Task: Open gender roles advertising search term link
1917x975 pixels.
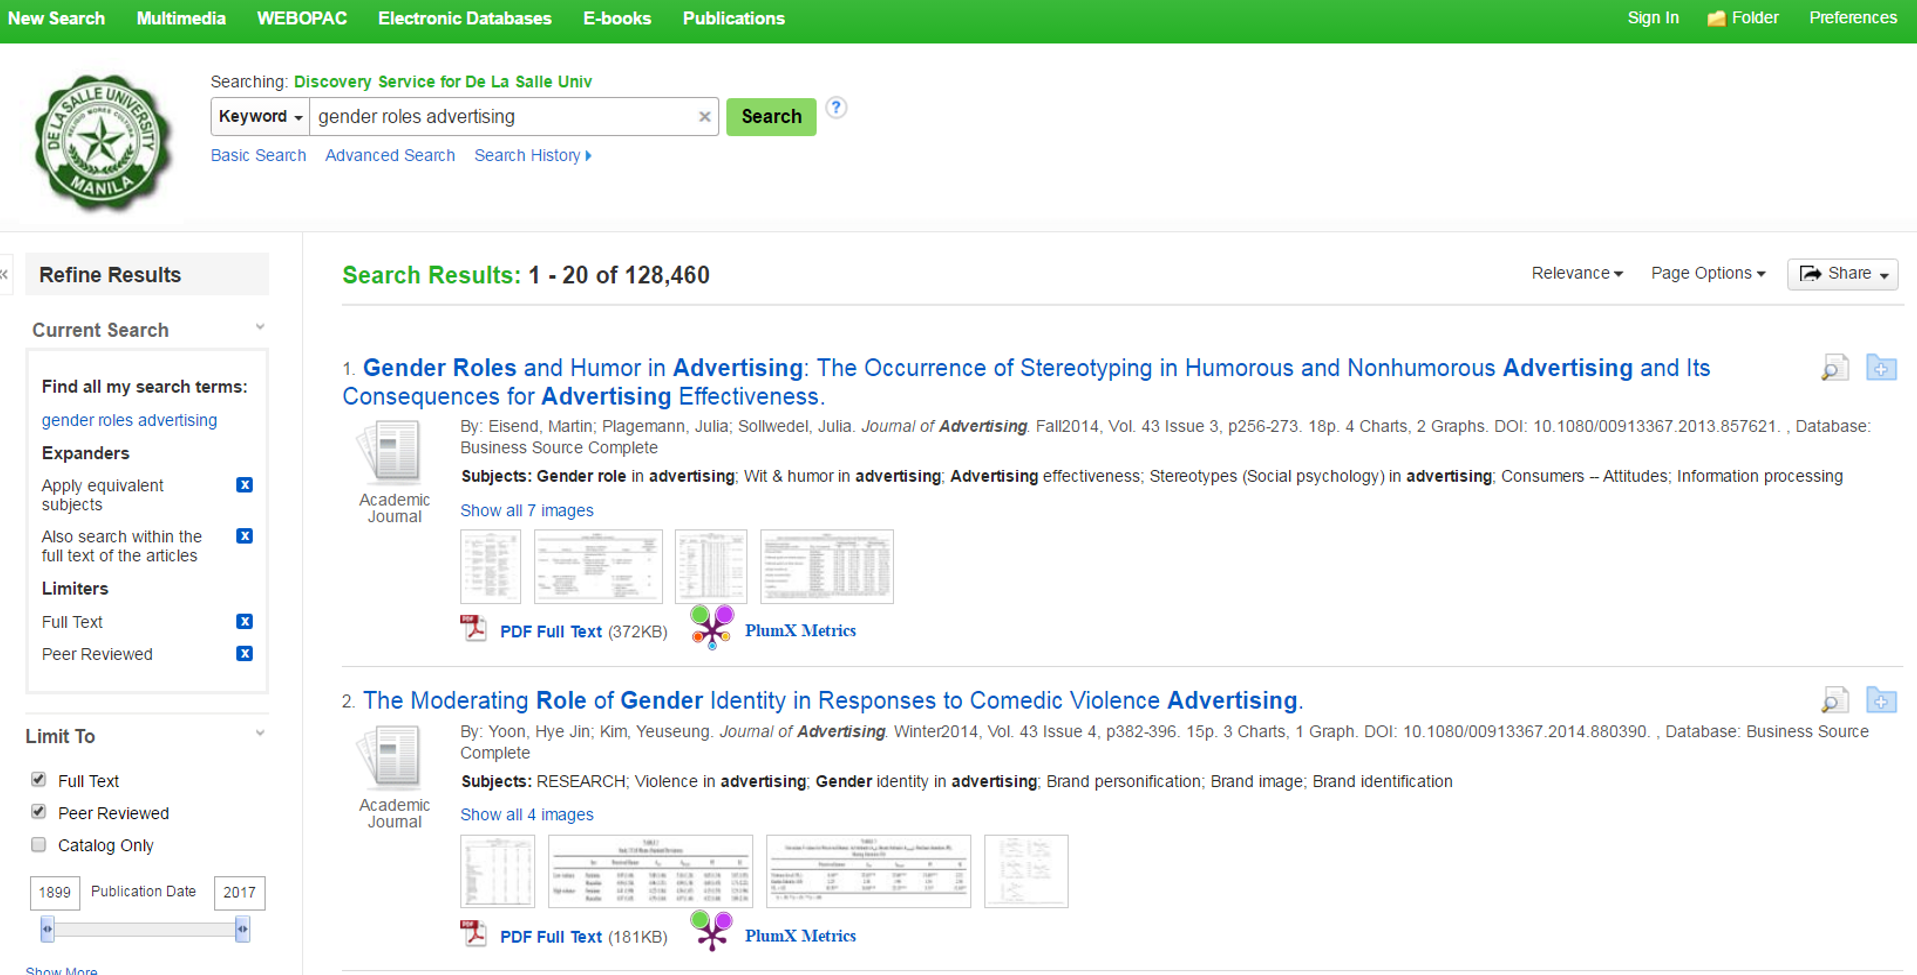Action: [129, 420]
